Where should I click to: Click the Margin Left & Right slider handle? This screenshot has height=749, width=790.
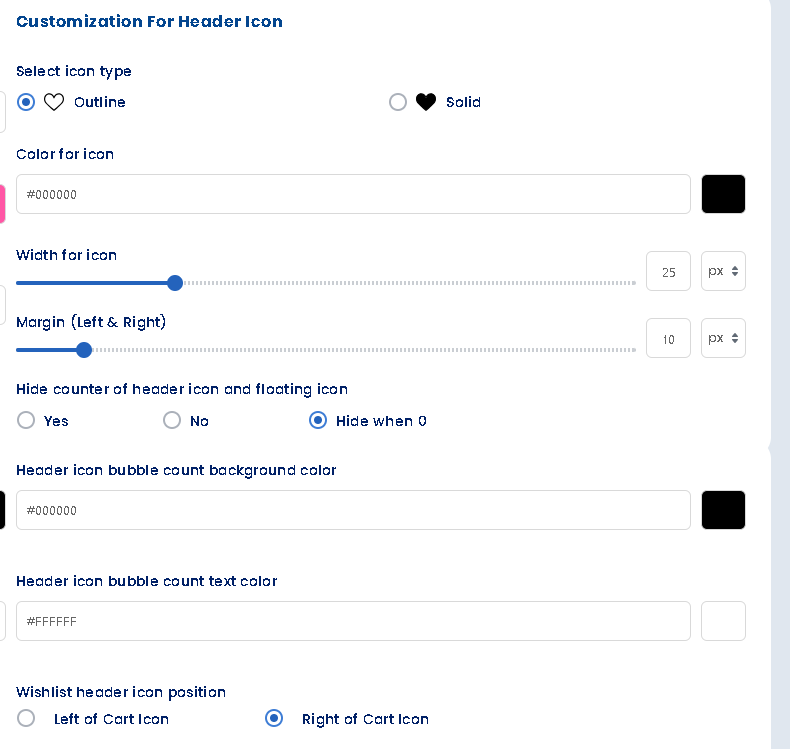(x=84, y=350)
